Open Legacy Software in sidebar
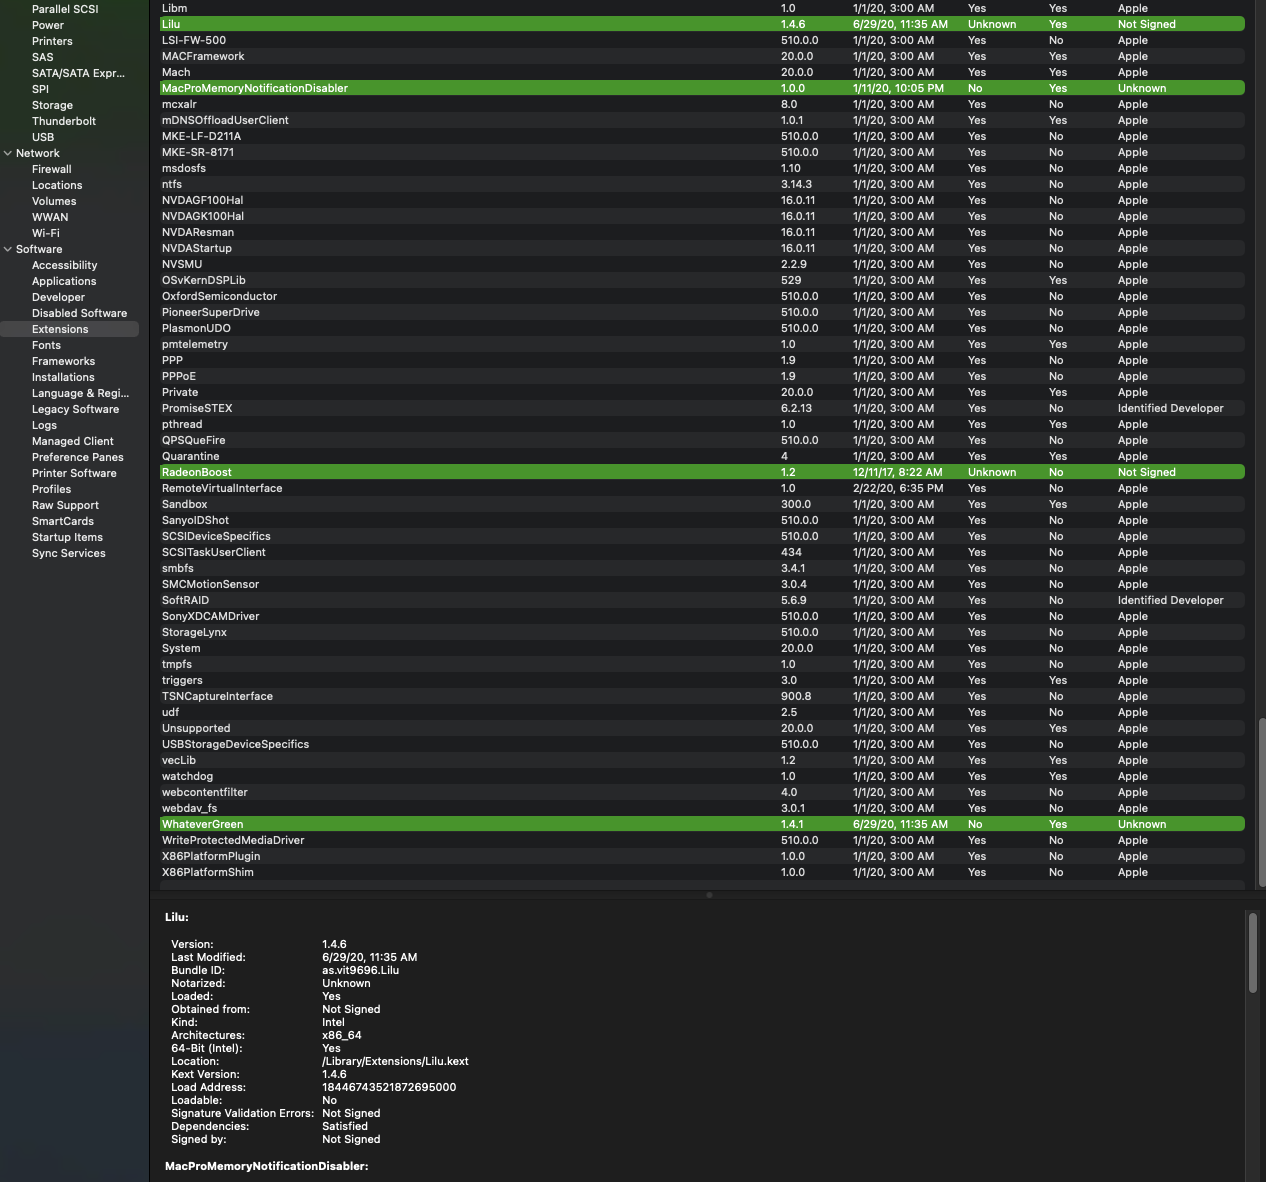Image resolution: width=1266 pixels, height=1182 pixels. [x=75, y=409]
